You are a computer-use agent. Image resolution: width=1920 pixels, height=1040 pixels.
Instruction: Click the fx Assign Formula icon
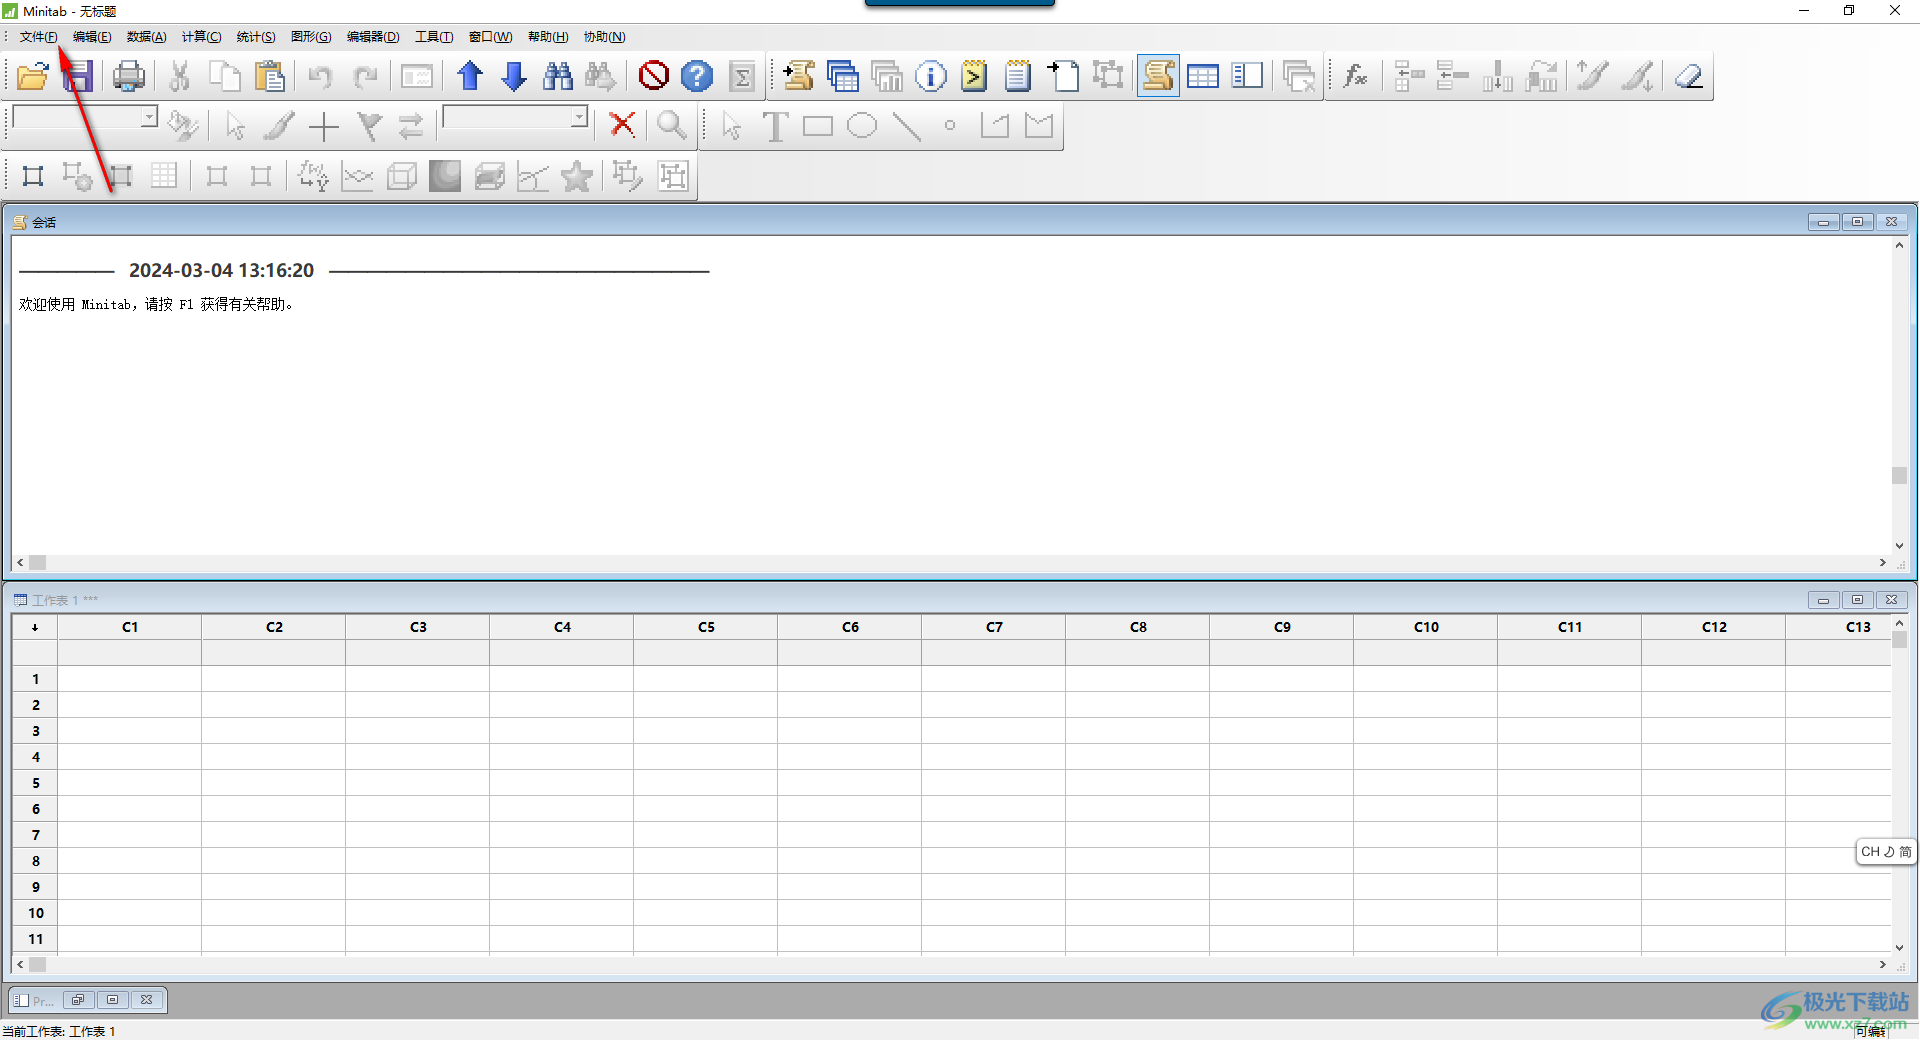(1356, 76)
